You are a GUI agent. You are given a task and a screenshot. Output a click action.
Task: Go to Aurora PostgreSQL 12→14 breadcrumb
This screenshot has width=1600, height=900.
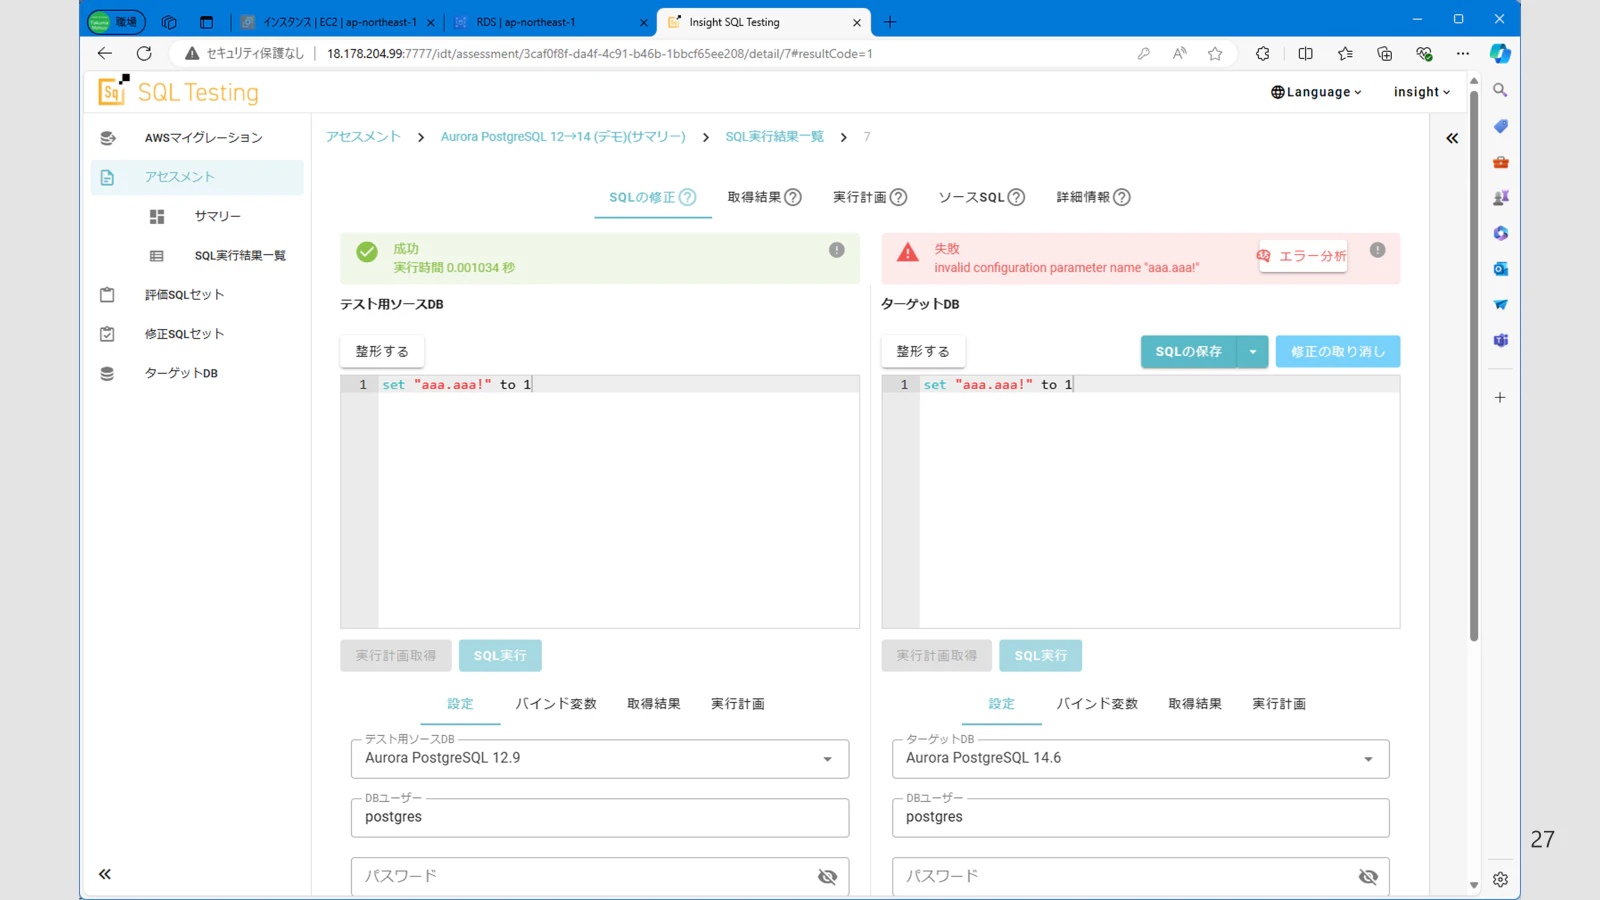pos(563,137)
